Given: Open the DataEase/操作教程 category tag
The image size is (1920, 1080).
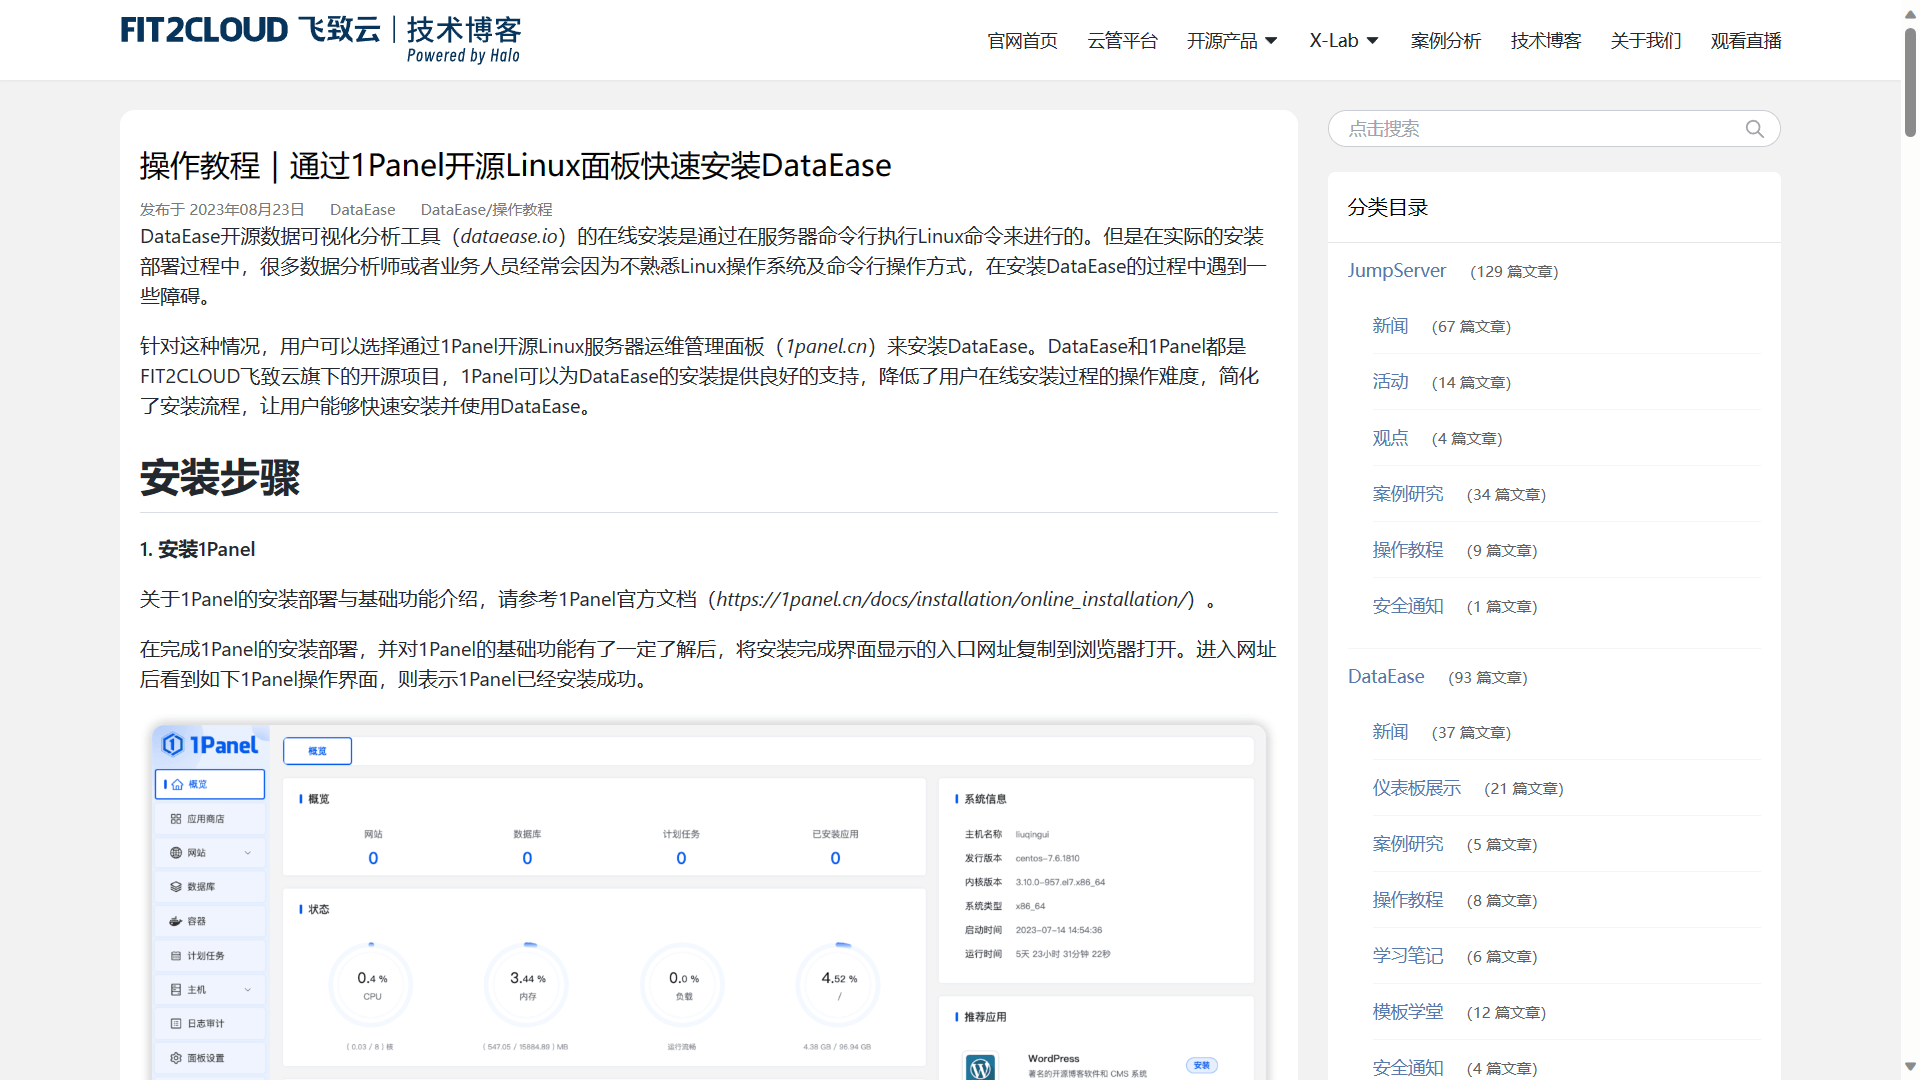Looking at the screenshot, I should (x=486, y=210).
